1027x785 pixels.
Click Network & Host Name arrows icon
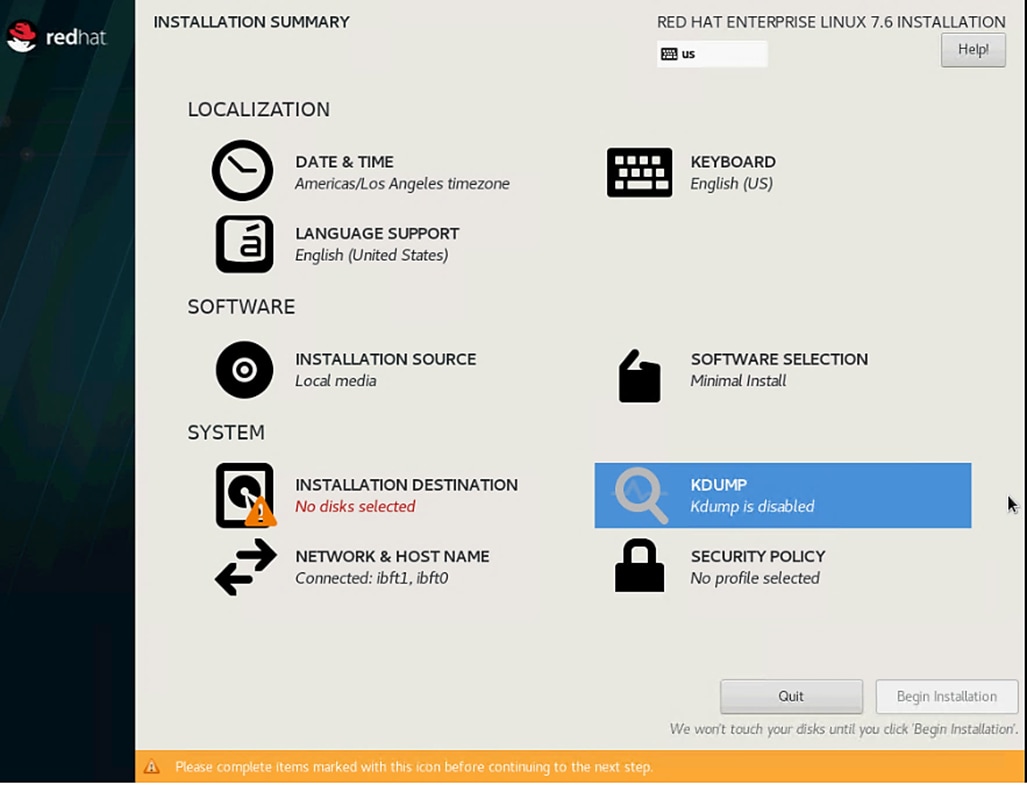pyautogui.click(x=246, y=566)
